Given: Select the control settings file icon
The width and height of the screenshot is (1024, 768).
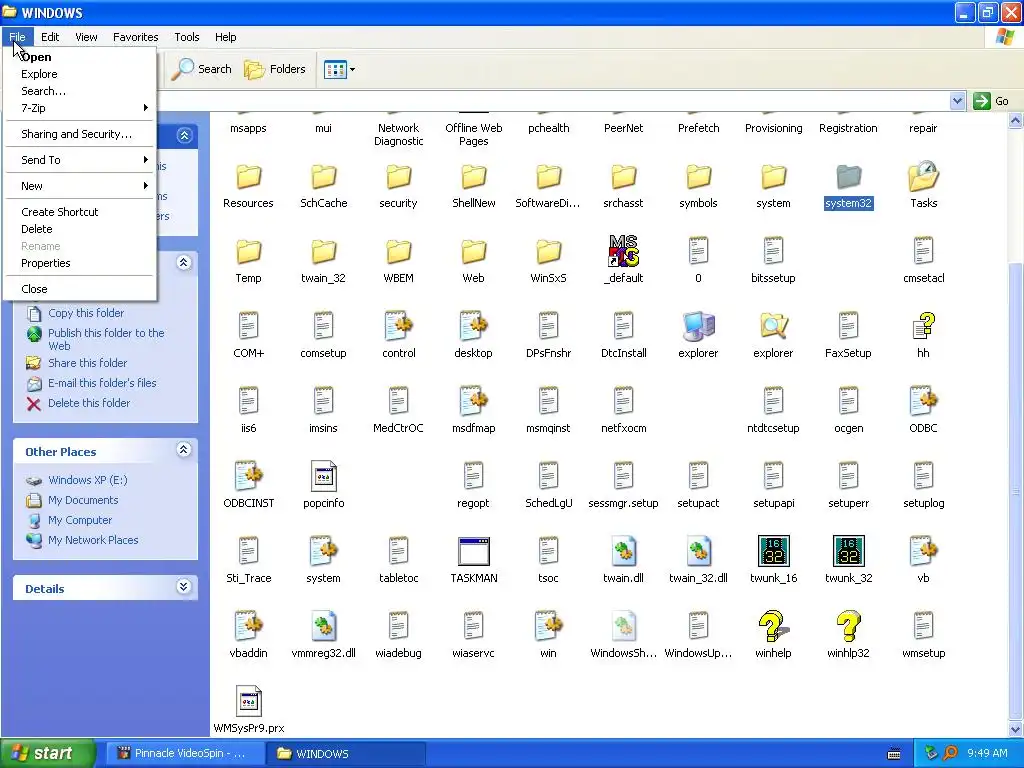Looking at the screenshot, I should point(398,326).
